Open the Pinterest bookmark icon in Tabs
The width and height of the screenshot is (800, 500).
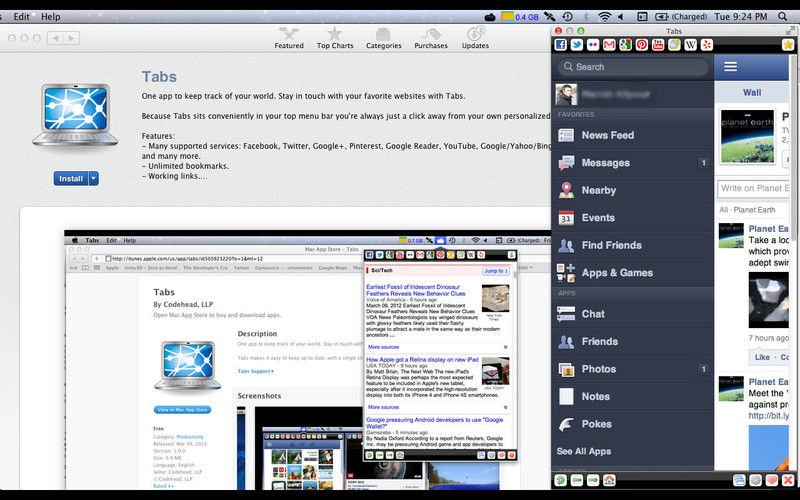click(642, 45)
